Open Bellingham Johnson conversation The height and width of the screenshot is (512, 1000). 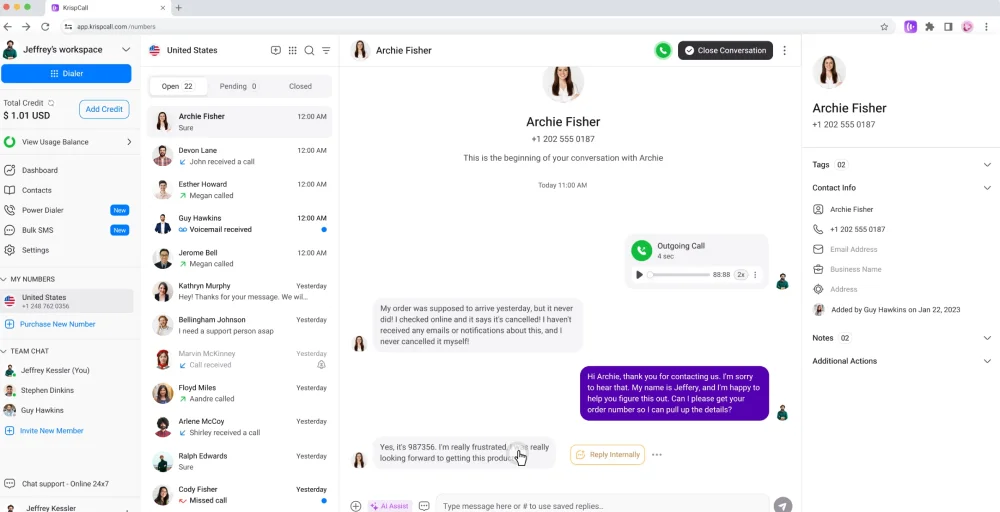(x=240, y=325)
